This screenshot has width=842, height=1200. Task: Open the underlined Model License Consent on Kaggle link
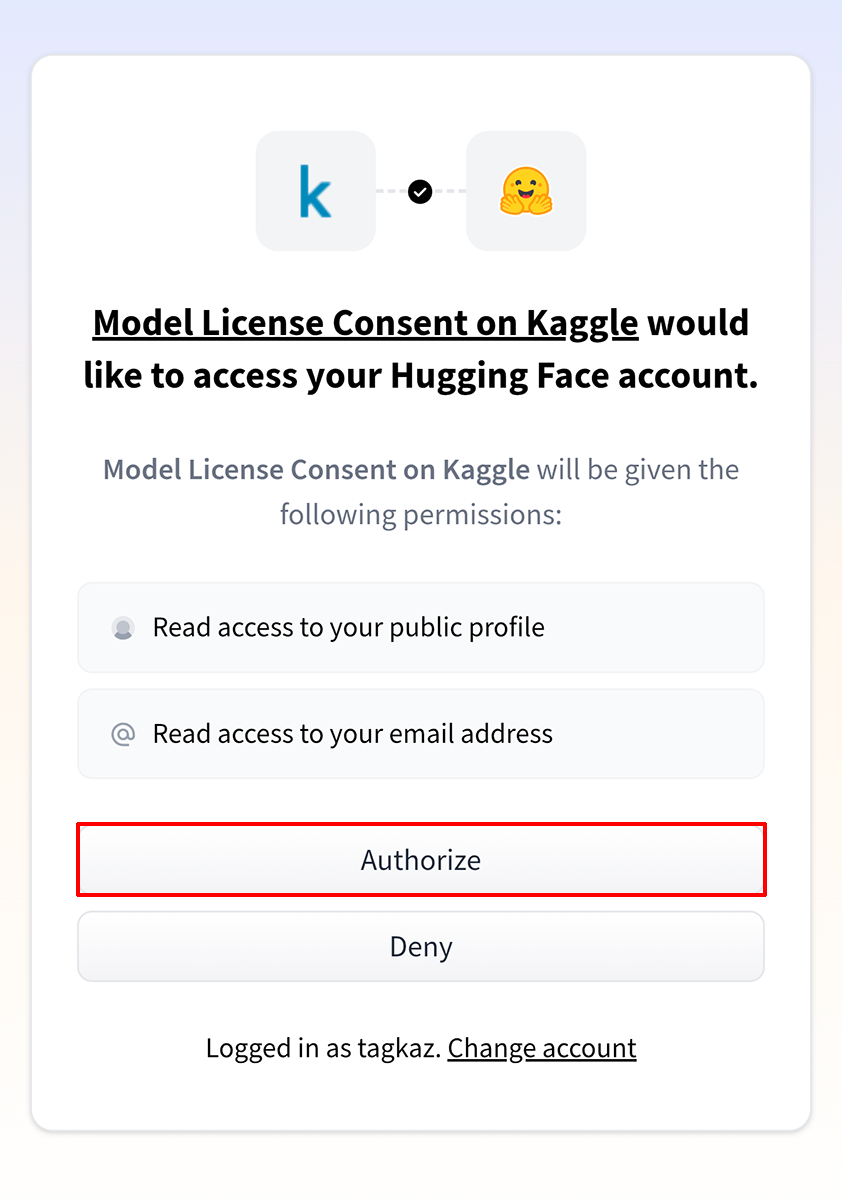(x=365, y=323)
